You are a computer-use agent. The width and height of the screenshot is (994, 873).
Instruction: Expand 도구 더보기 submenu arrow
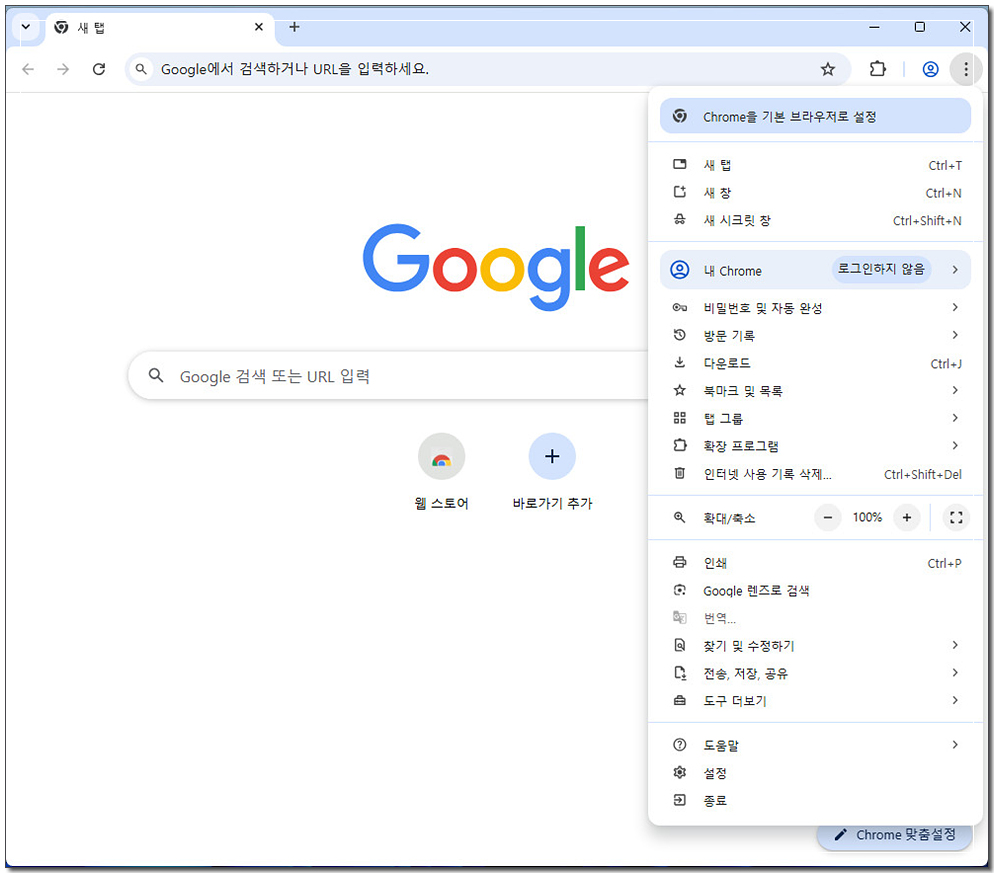coord(955,700)
